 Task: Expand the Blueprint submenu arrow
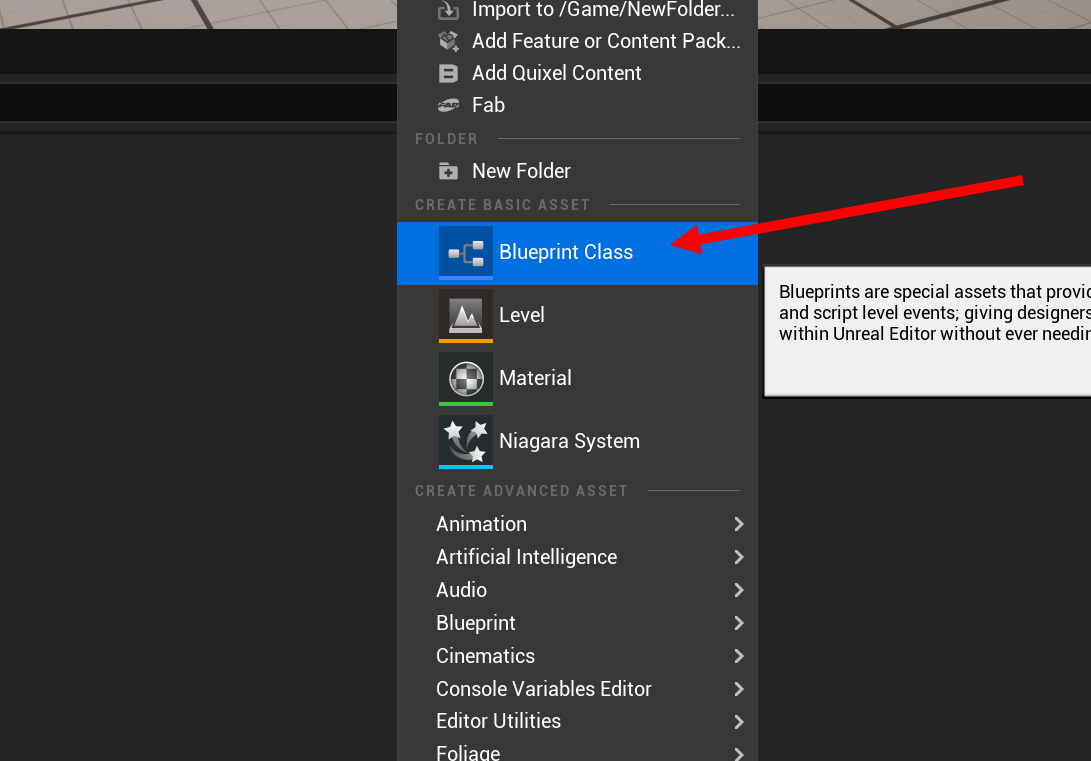point(739,623)
